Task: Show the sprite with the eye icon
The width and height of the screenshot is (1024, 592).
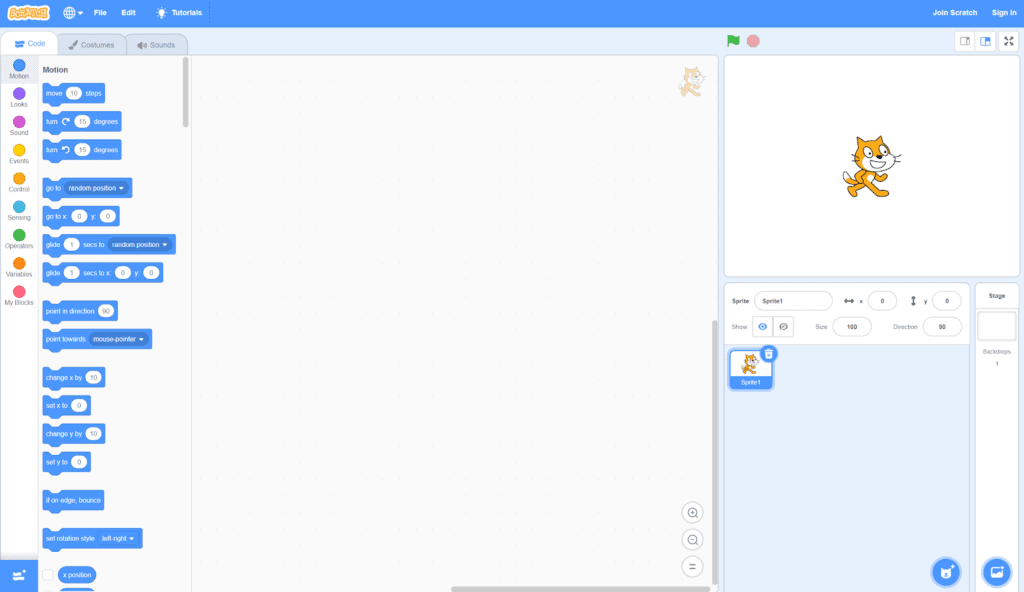Action: coord(762,327)
